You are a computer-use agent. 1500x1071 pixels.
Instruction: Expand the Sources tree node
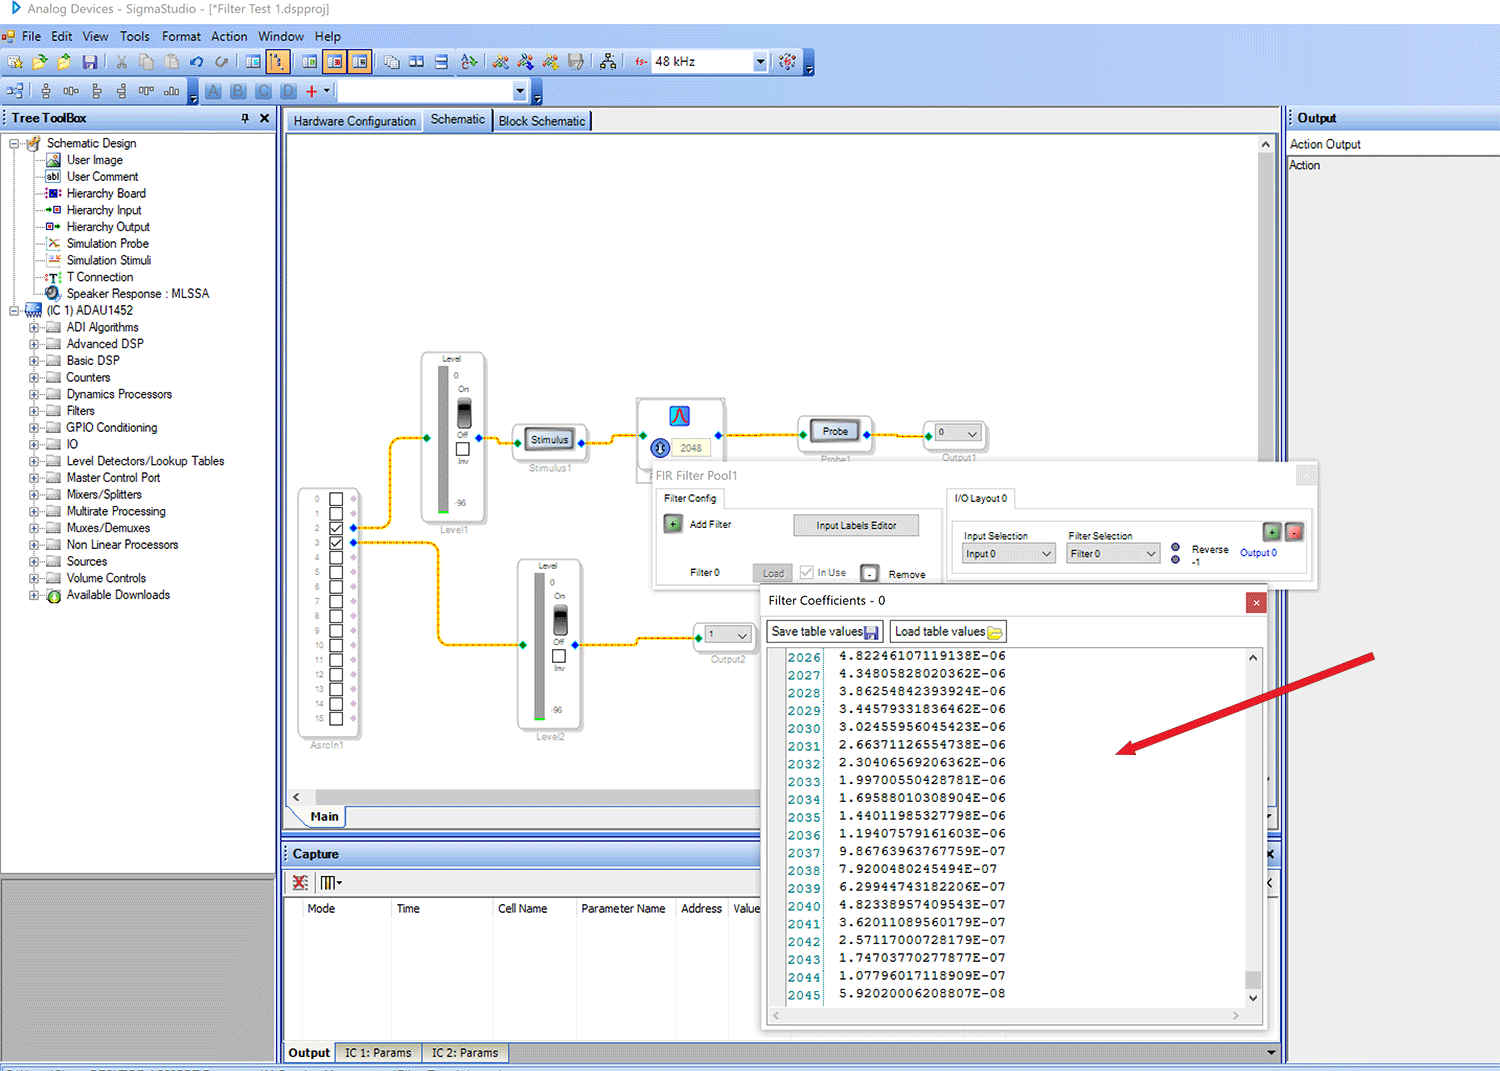click(x=34, y=562)
